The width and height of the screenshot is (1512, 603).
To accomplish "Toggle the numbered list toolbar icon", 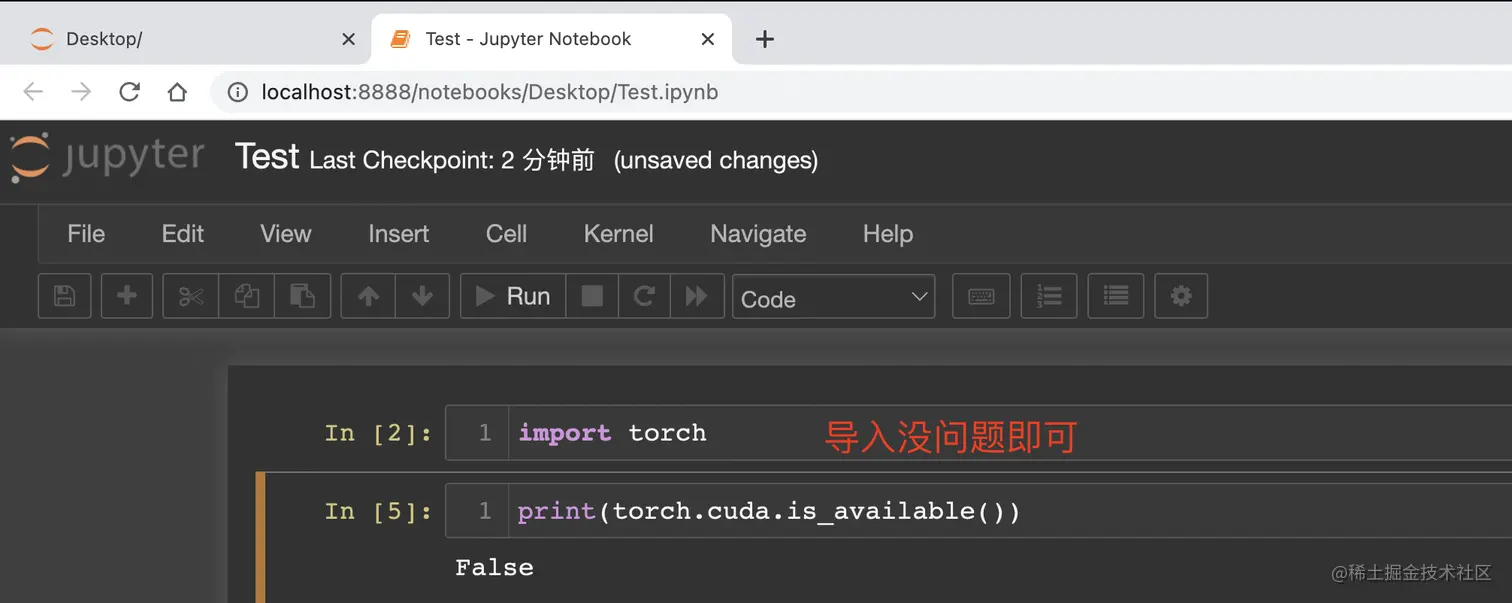I will (x=1049, y=296).
